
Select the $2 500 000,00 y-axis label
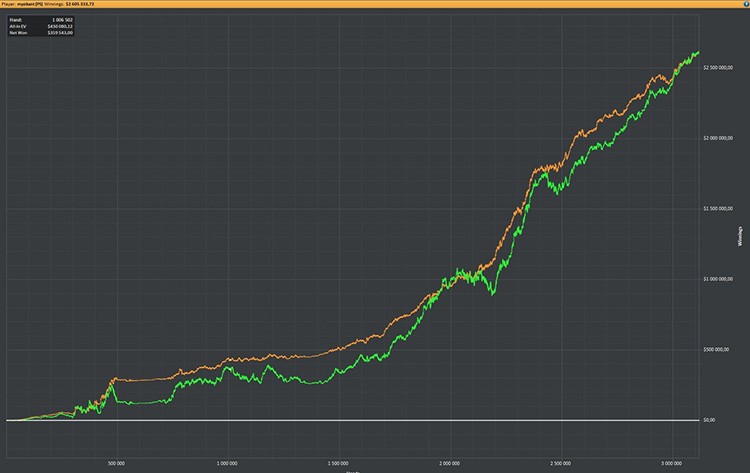718,67
